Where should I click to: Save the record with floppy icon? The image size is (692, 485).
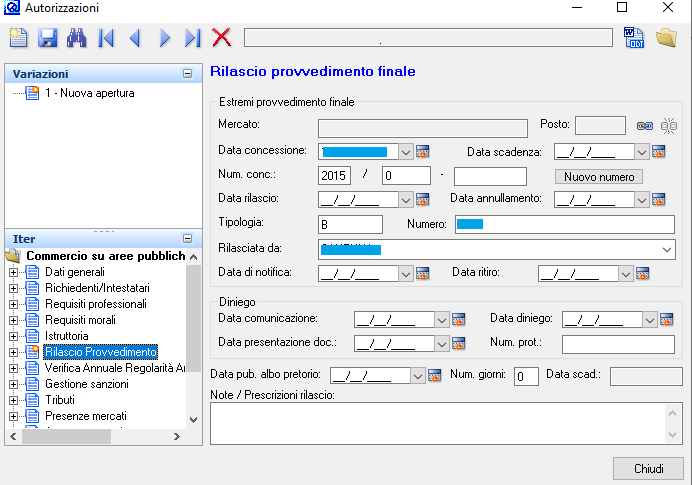(x=47, y=38)
